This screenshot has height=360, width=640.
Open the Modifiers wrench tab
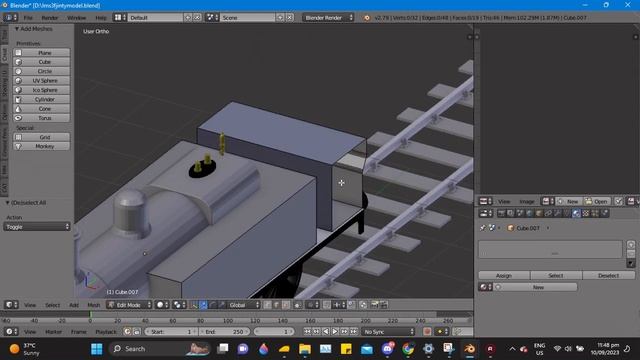coord(557,213)
